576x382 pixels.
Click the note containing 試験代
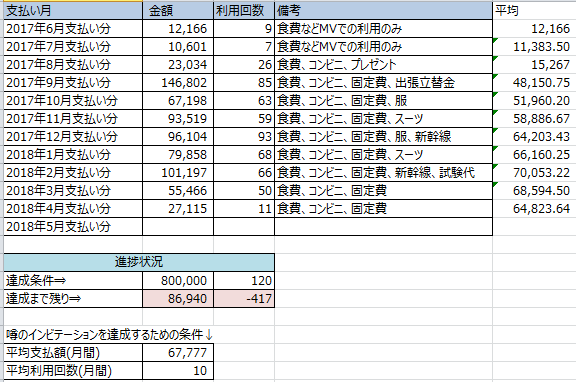click(x=384, y=173)
